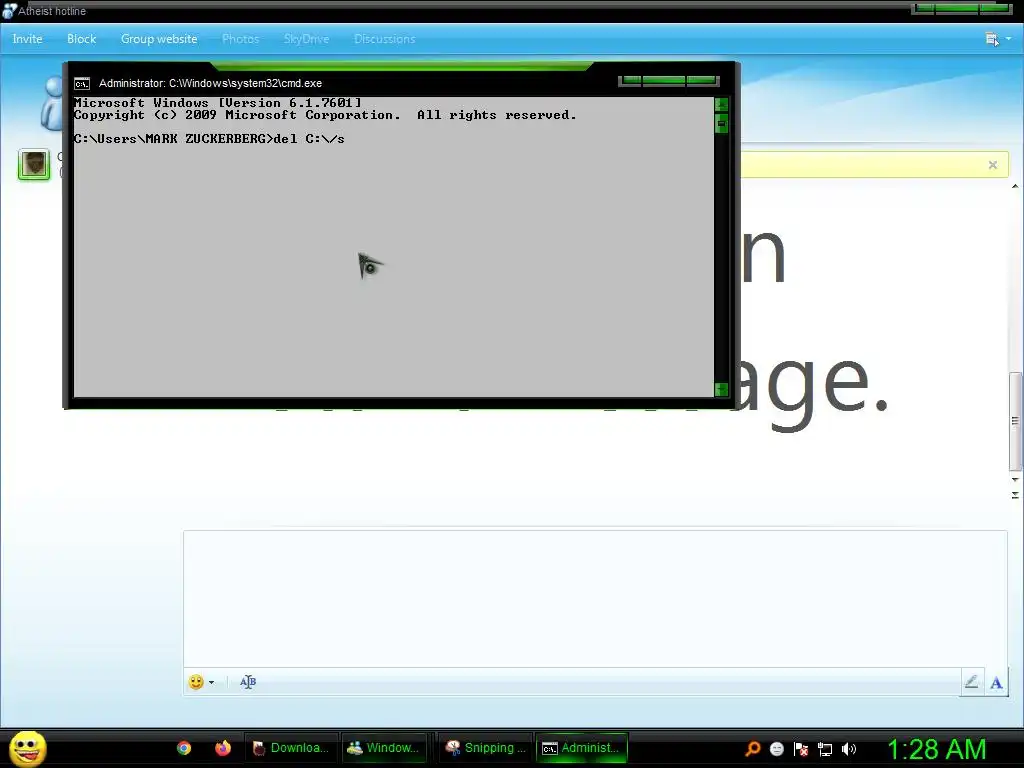
Task: Switch to the Snipping Tool taskbar button
Action: (485, 748)
